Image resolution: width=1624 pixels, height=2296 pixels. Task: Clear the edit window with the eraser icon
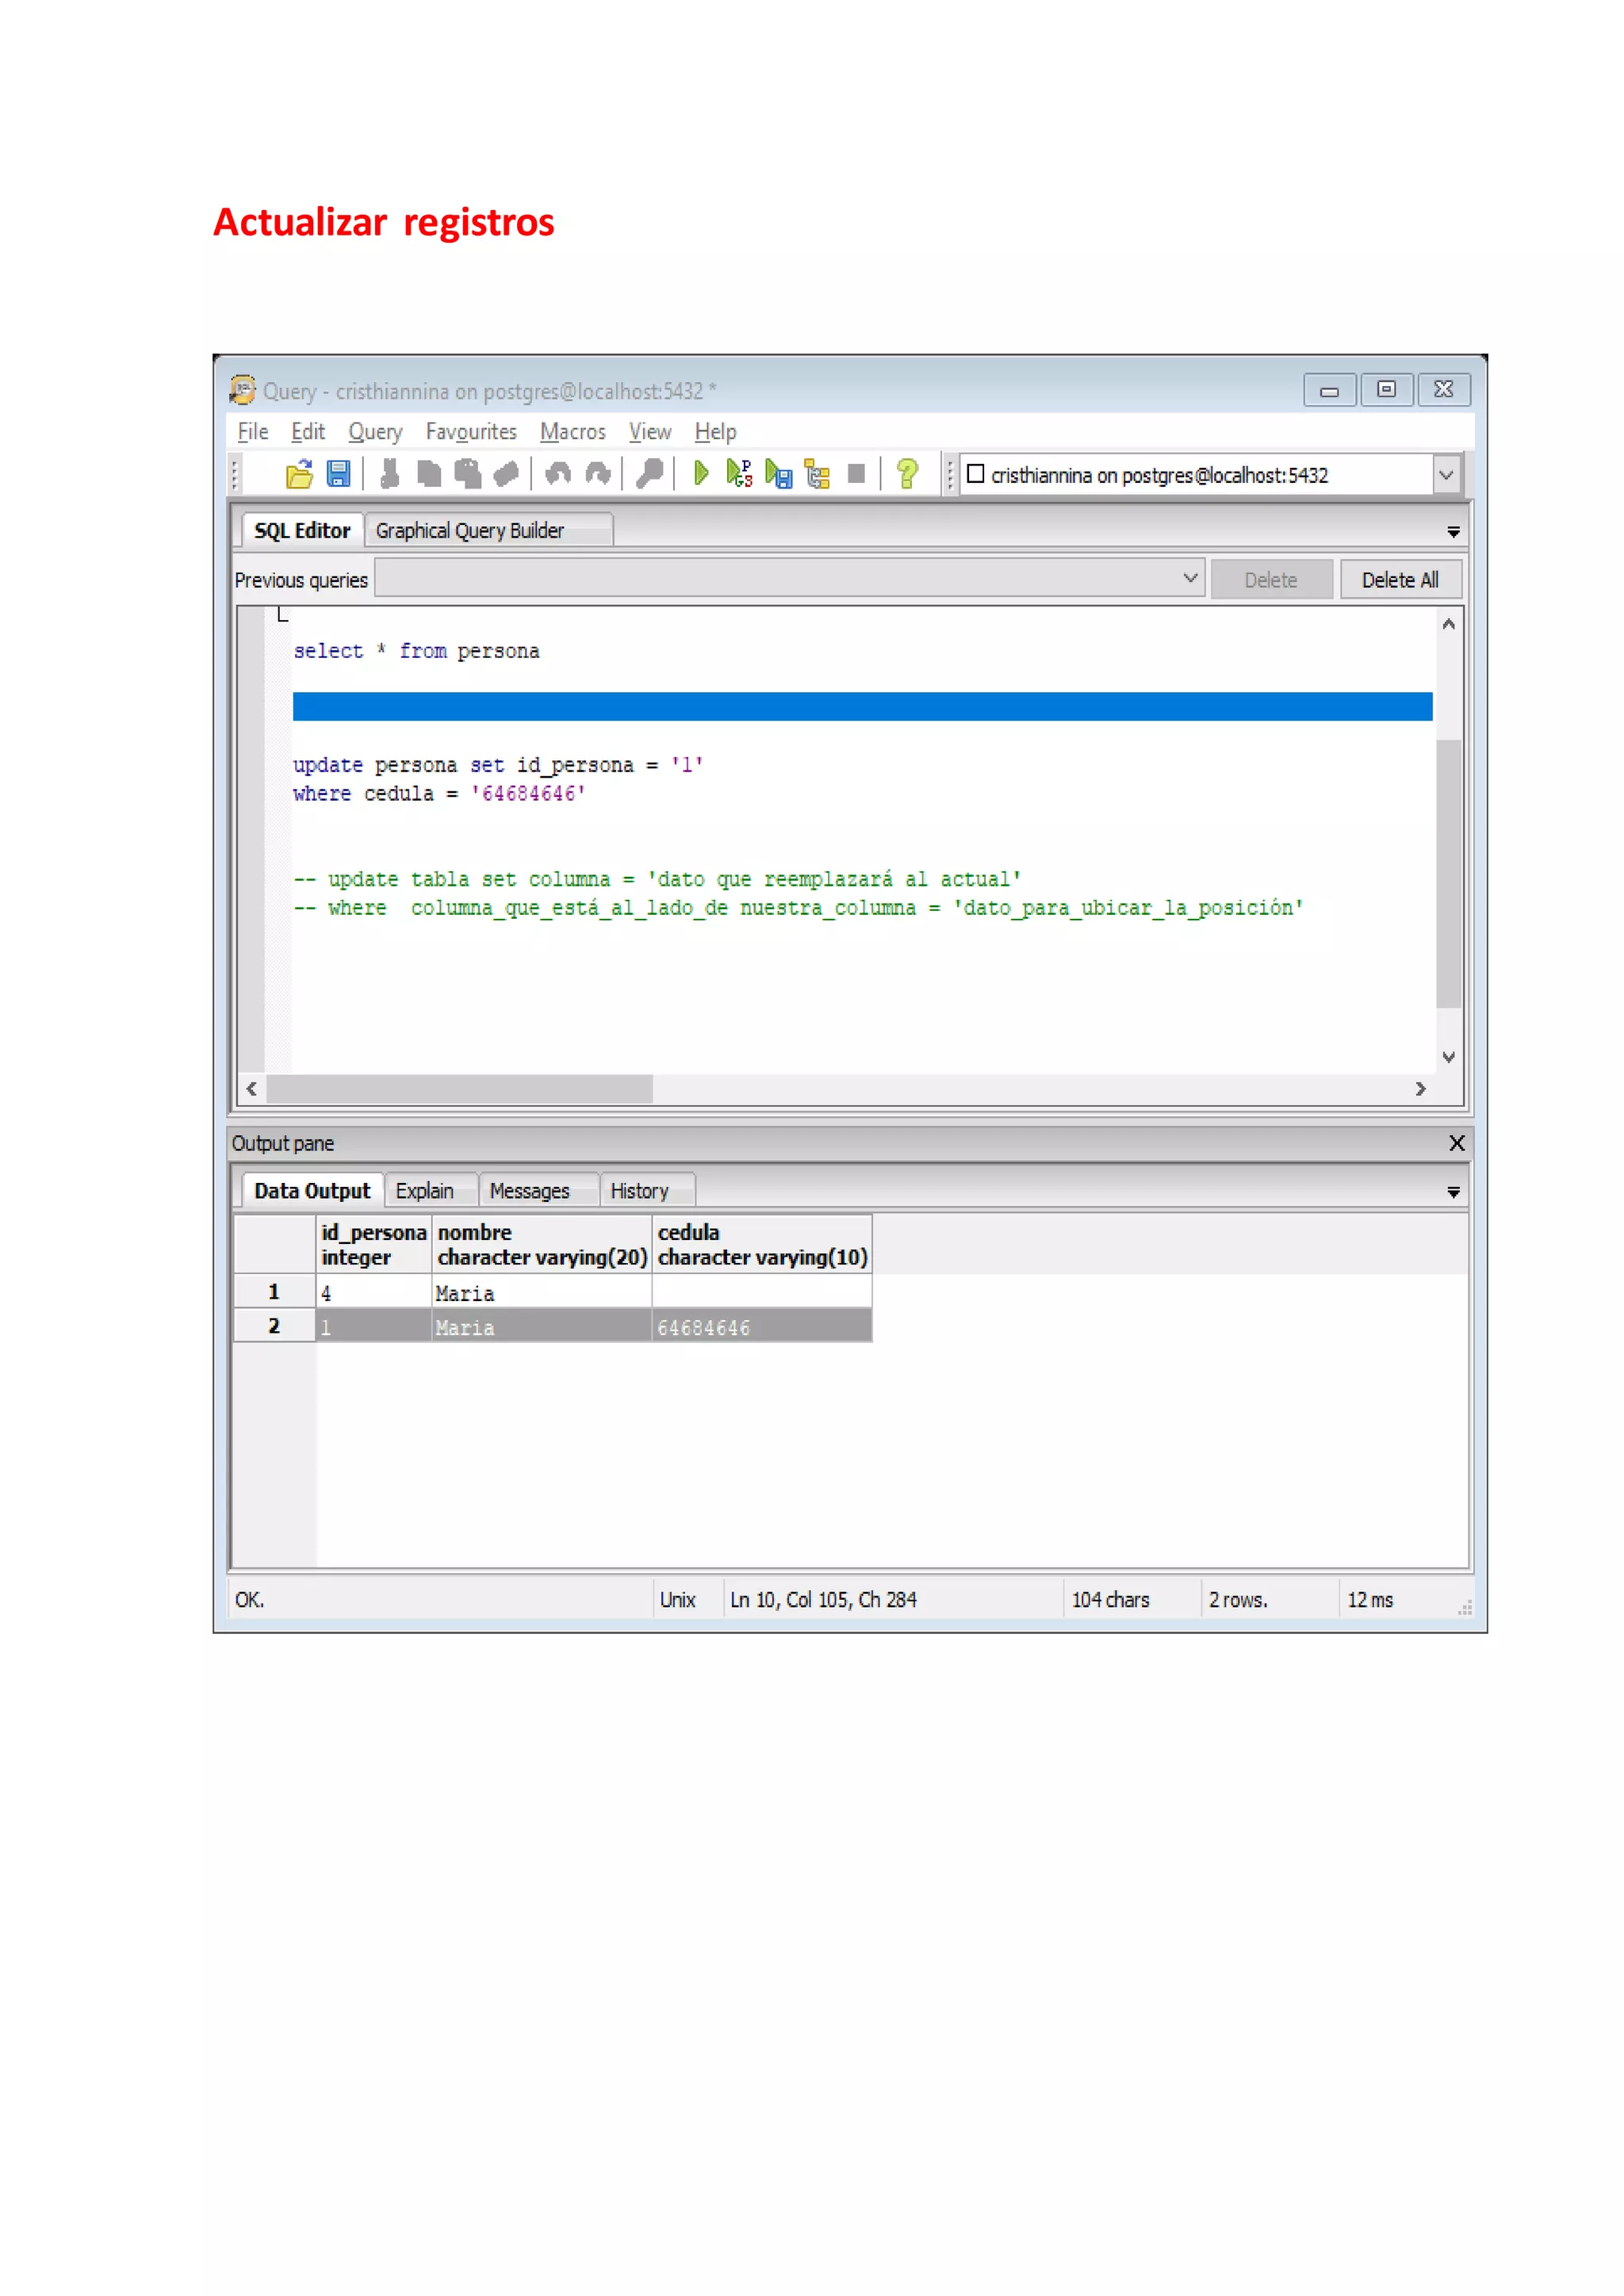(x=506, y=473)
